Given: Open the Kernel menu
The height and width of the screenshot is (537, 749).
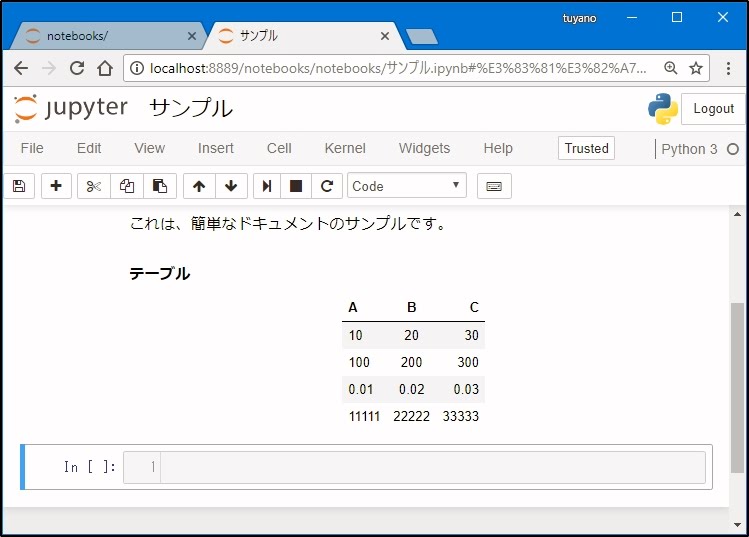Looking at the screenshot, I should pyautogui.click(x=345, y=148).
